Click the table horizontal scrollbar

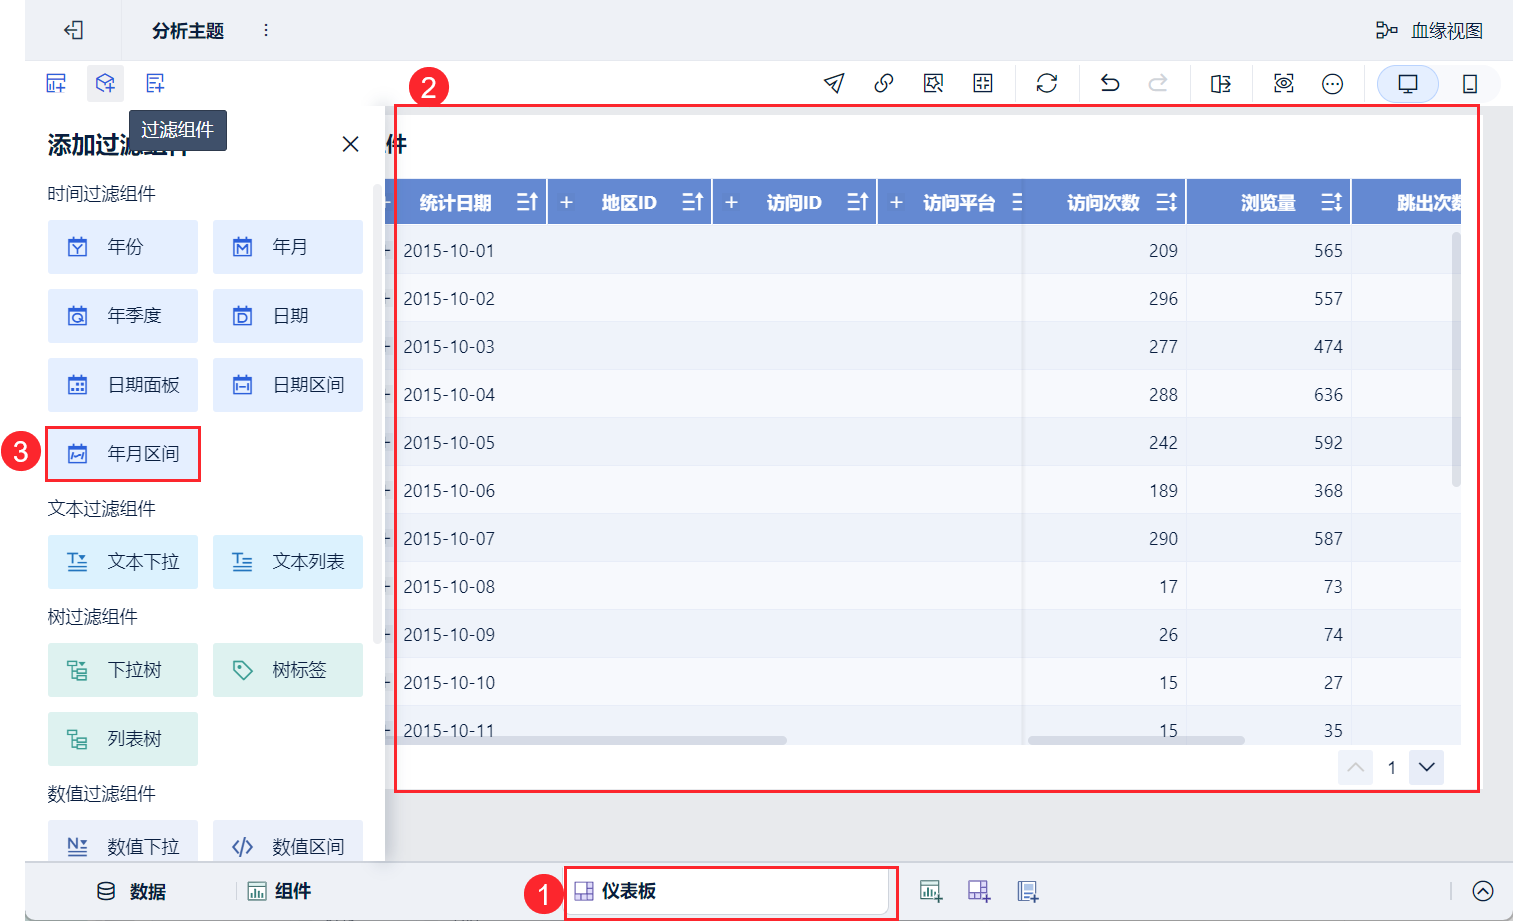[590, 740]
